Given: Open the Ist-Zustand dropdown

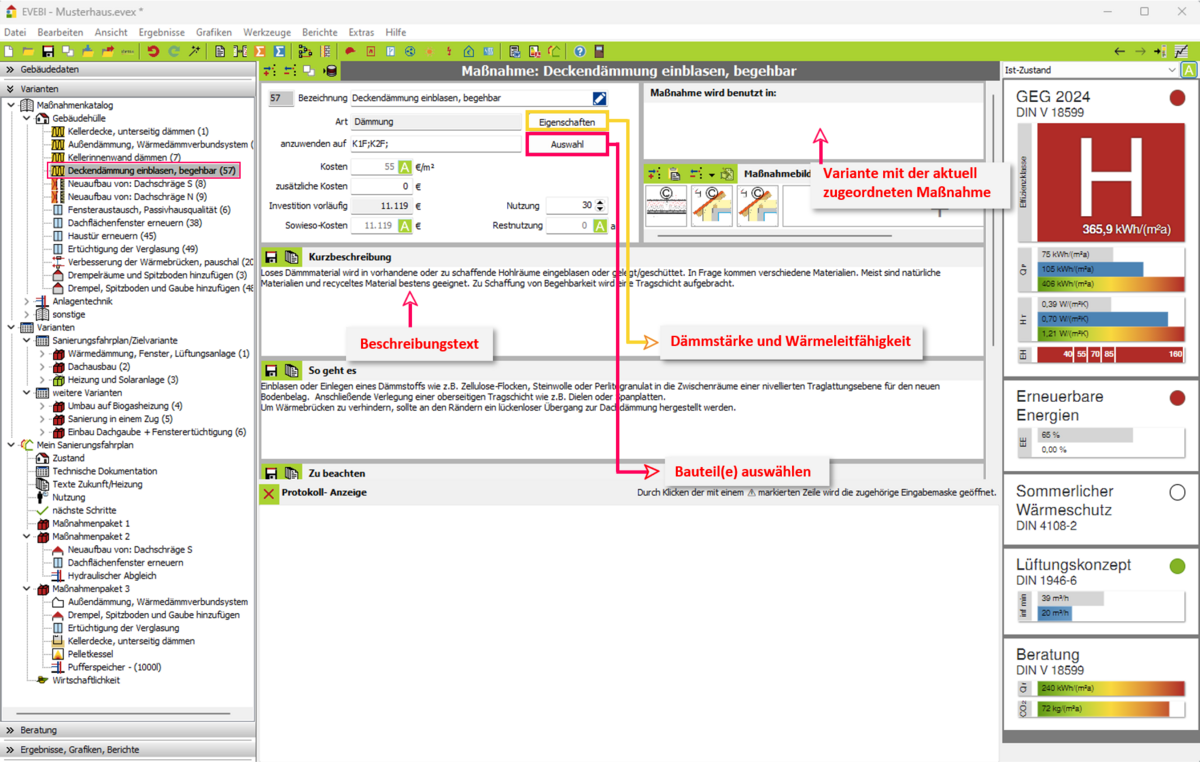Looking at the screenshot, I should 1171,70.
